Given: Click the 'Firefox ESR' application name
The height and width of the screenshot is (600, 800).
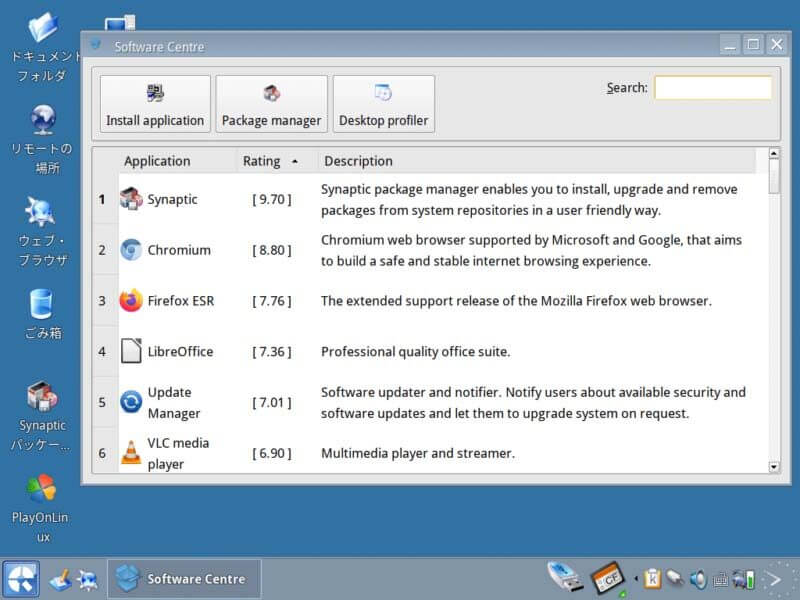Looking at the screenshot, I should [x=181, y=301].
